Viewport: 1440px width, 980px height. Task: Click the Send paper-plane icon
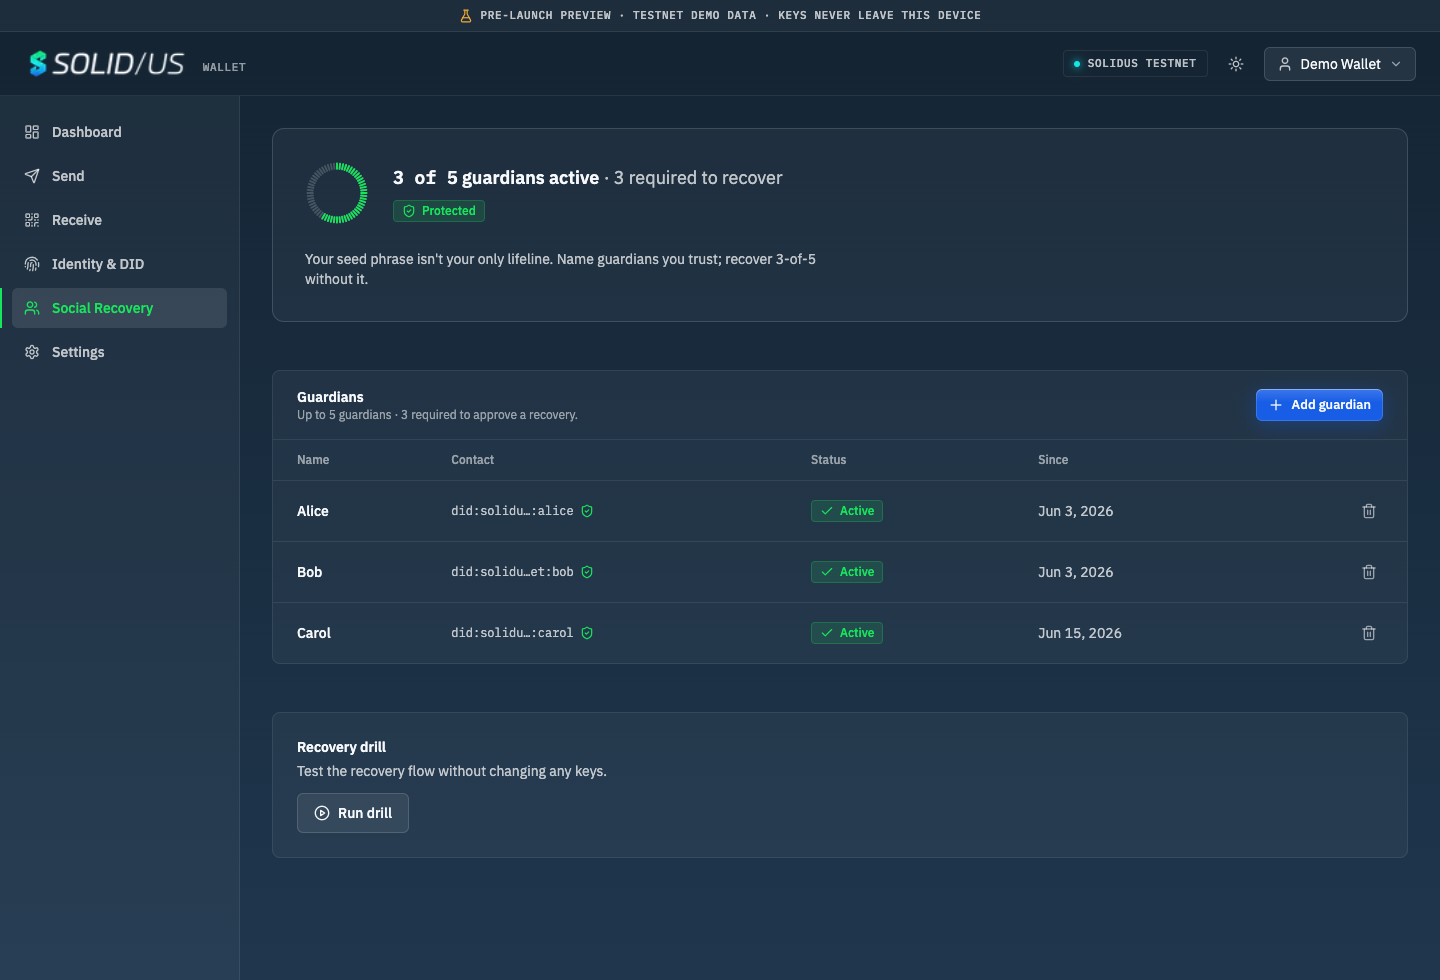[x=32, y=176]
